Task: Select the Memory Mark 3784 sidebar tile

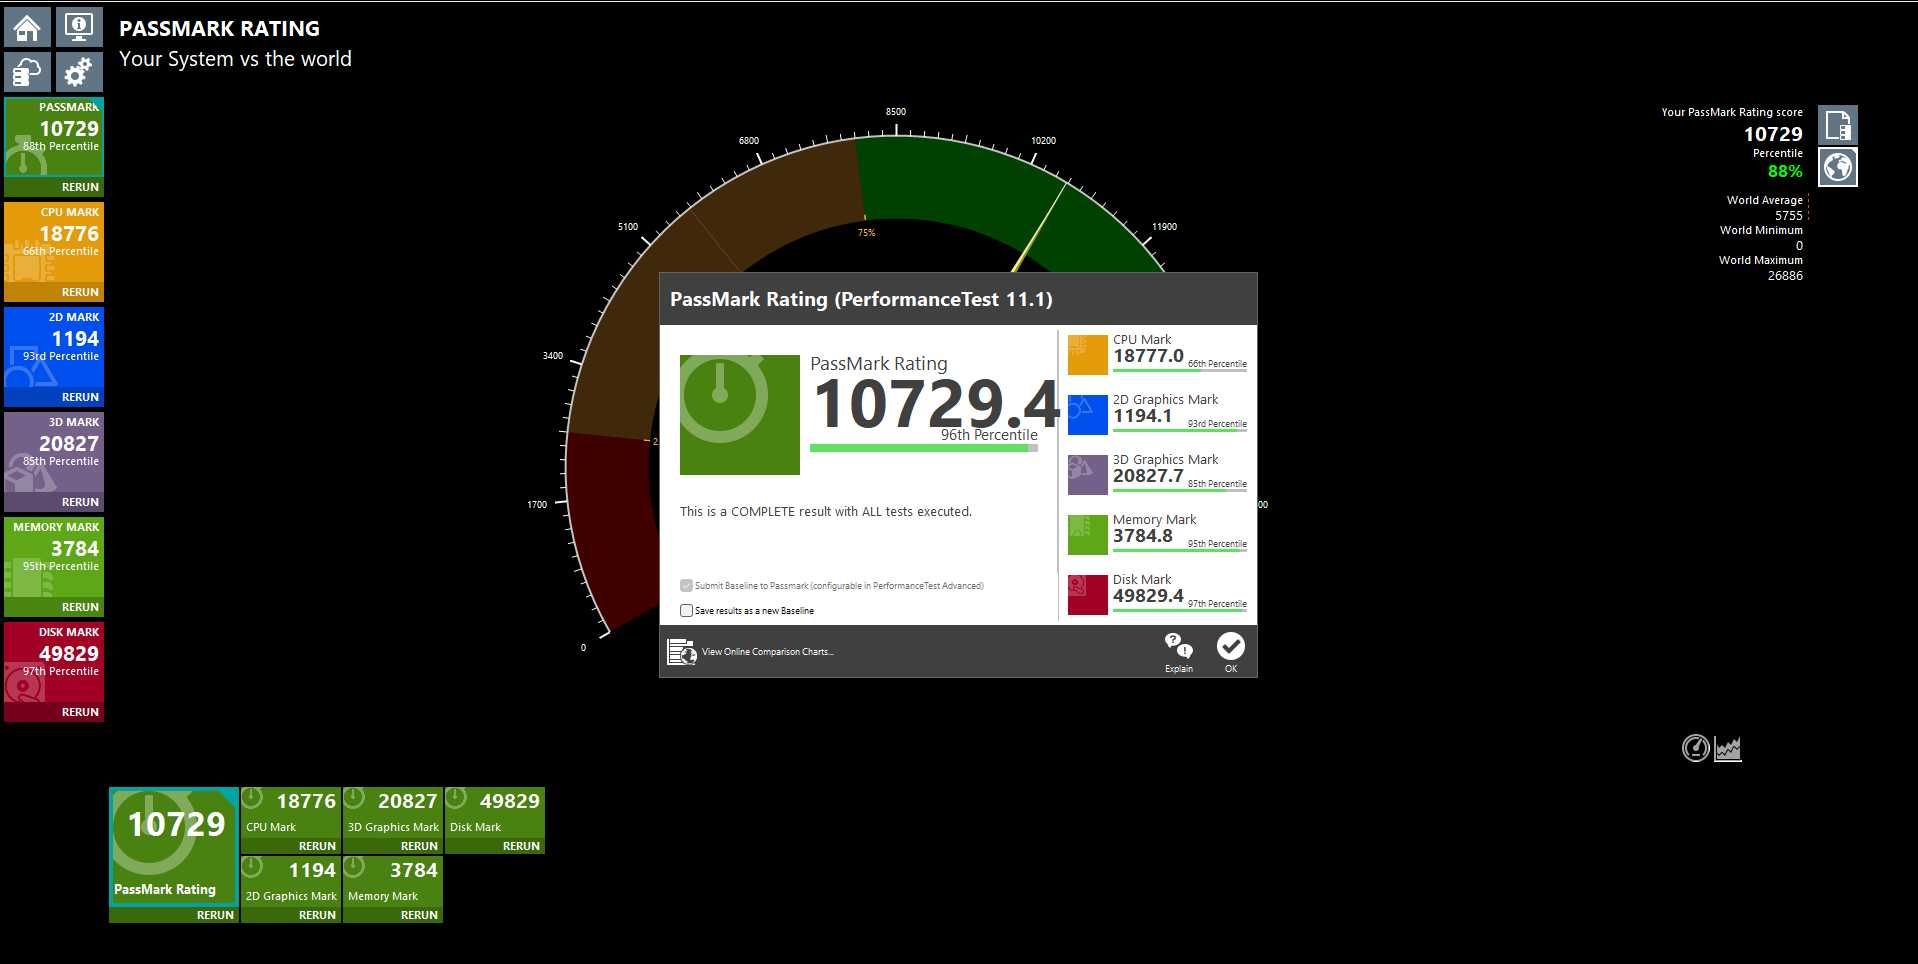Action: (54, 557)
